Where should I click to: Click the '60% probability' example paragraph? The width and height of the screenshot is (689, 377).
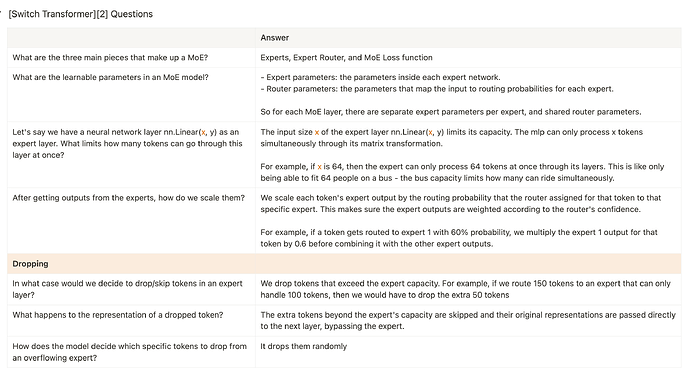[459, 238]
